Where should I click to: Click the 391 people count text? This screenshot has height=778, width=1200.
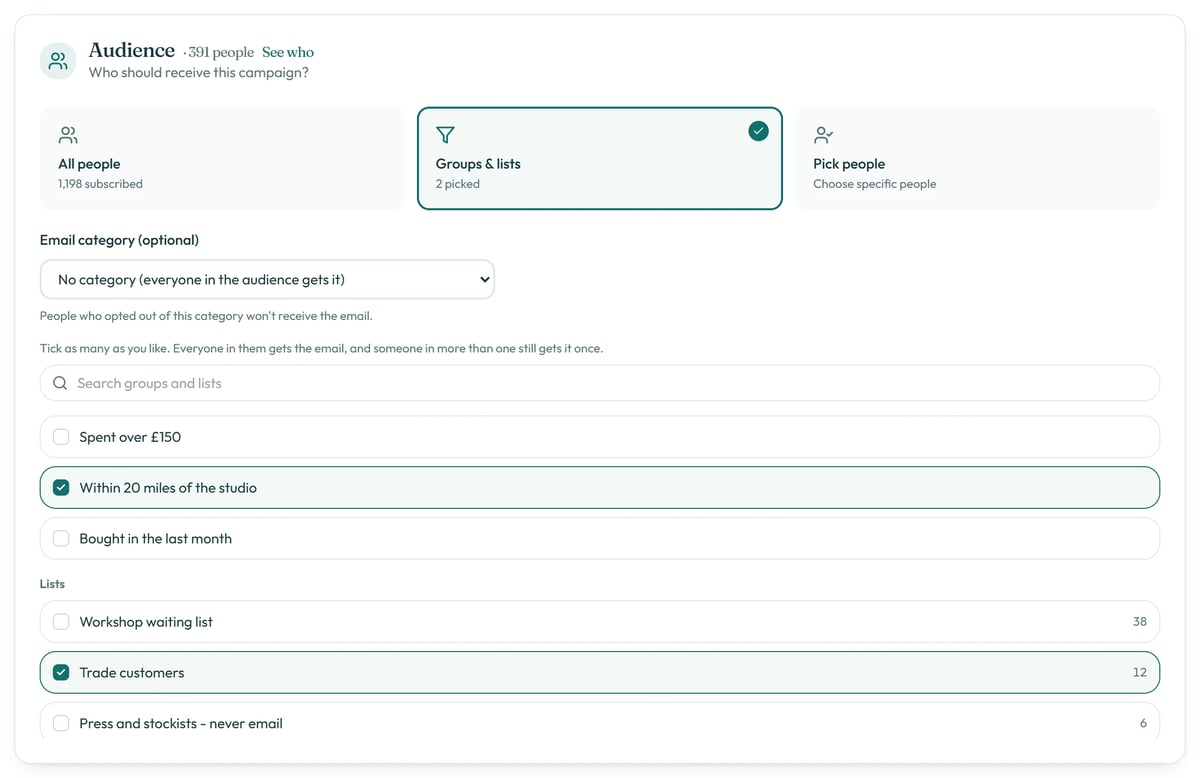coord(221,52)
